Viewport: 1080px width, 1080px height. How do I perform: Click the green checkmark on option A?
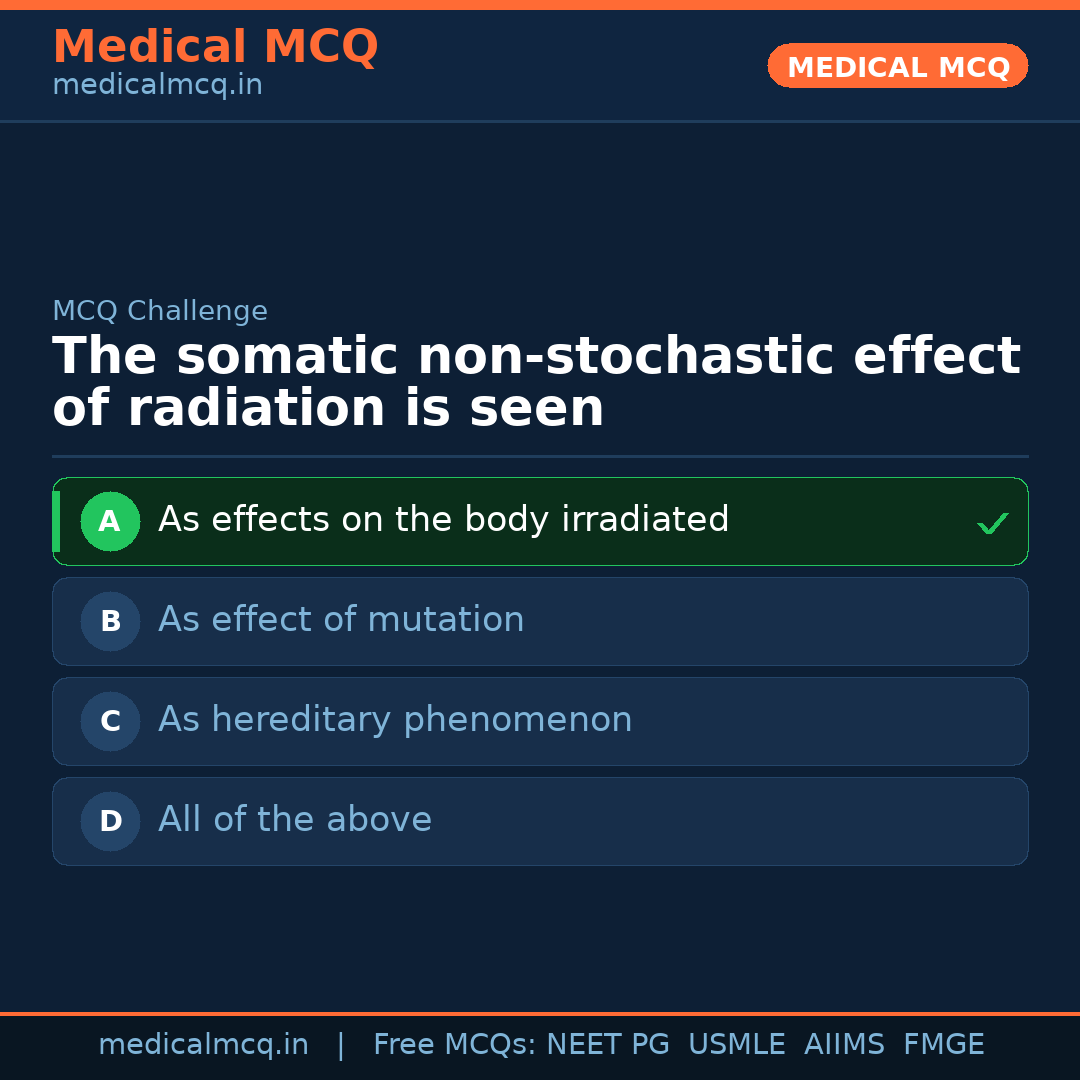click(x=992, y=523)
